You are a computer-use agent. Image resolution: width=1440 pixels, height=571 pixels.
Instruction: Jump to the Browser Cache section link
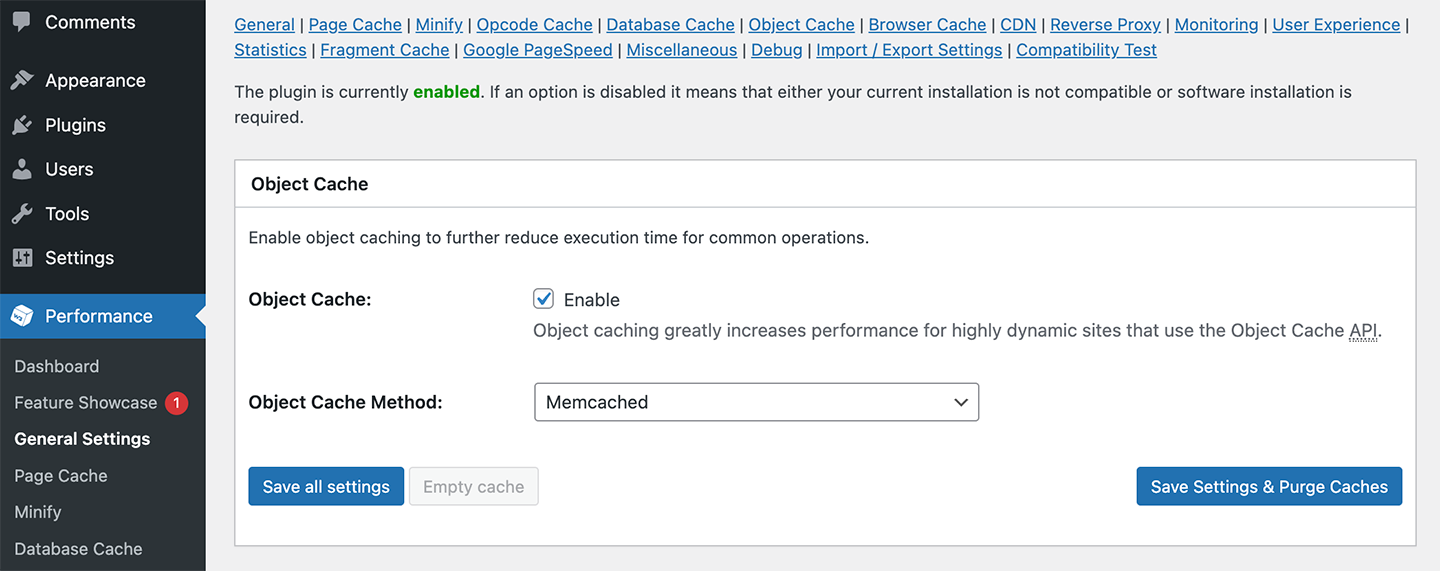tap(927, 24)
